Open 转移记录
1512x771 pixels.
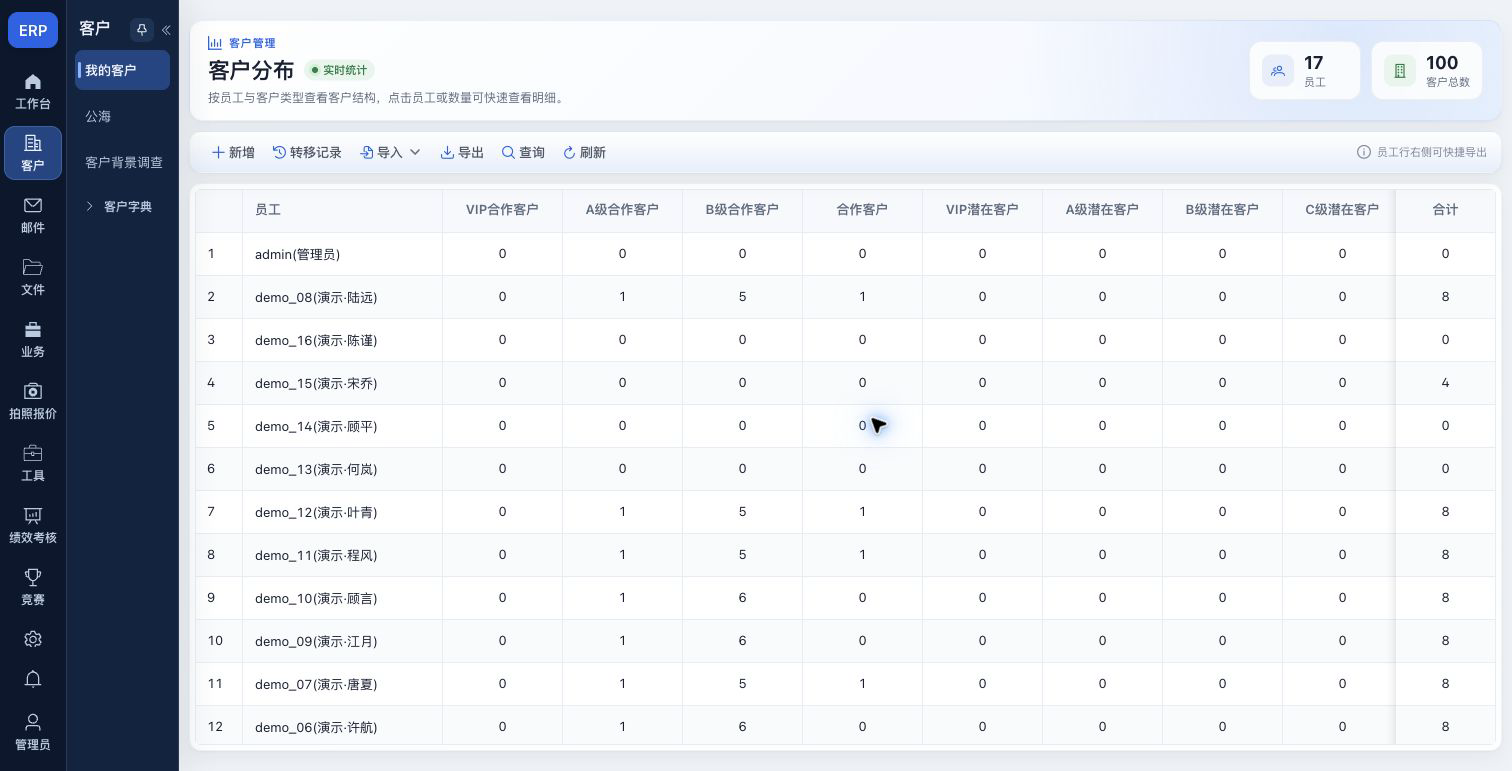pyautogui.click(x=307, y=152)
